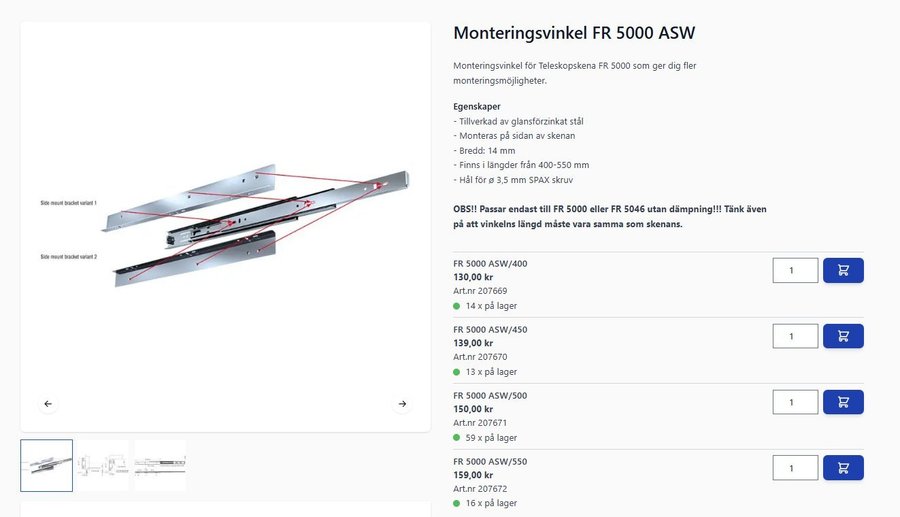
Task: Show the previous product image
Action: [x=48, y=404]
